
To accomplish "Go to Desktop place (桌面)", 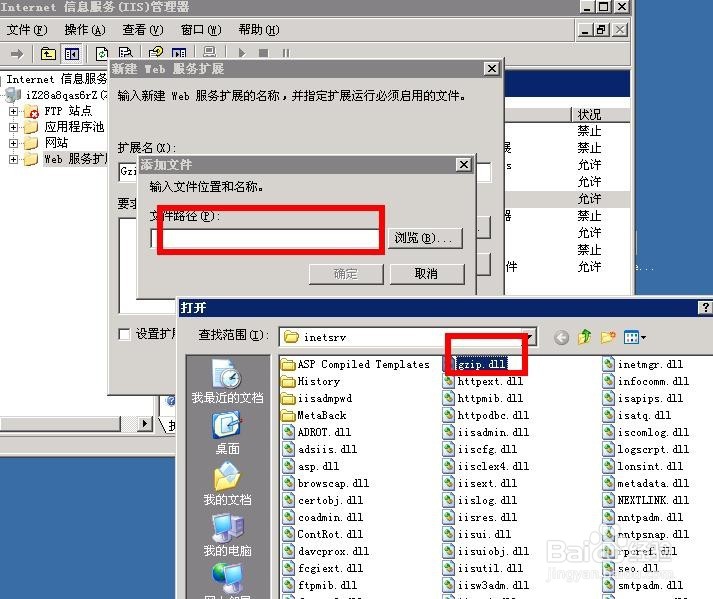I will 227,433.
